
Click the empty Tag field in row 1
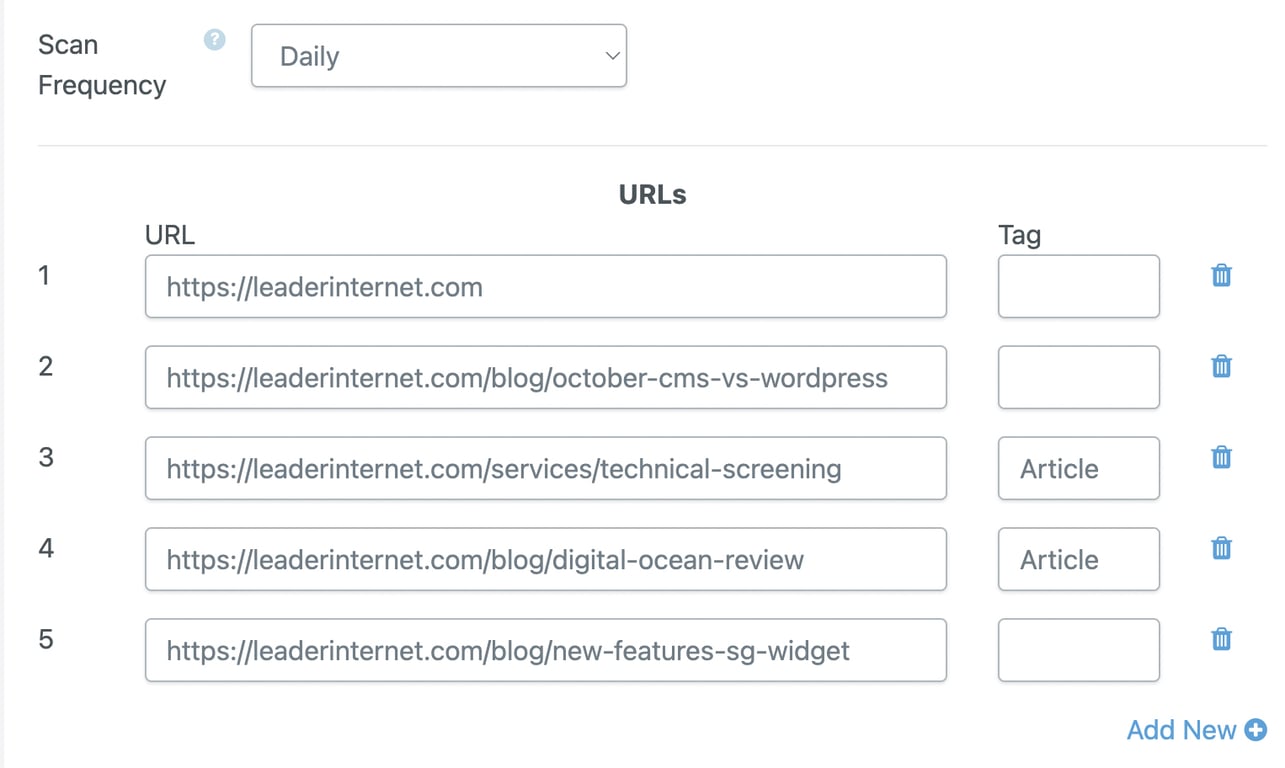(x=1078, y=287)
